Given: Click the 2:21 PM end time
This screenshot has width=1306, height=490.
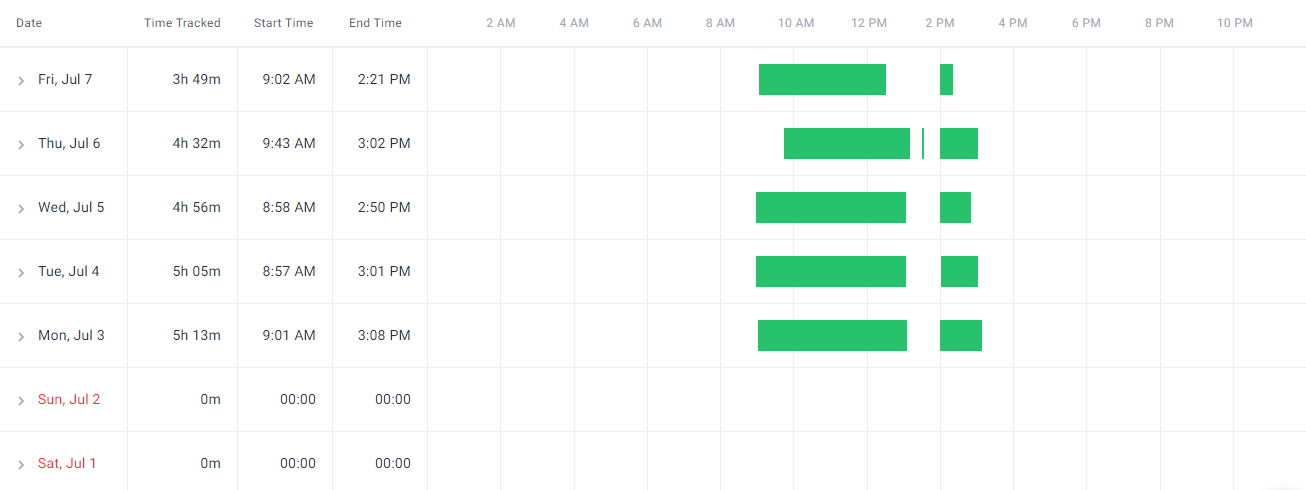Looking at the screenshot, I should (x=384, y=79).
